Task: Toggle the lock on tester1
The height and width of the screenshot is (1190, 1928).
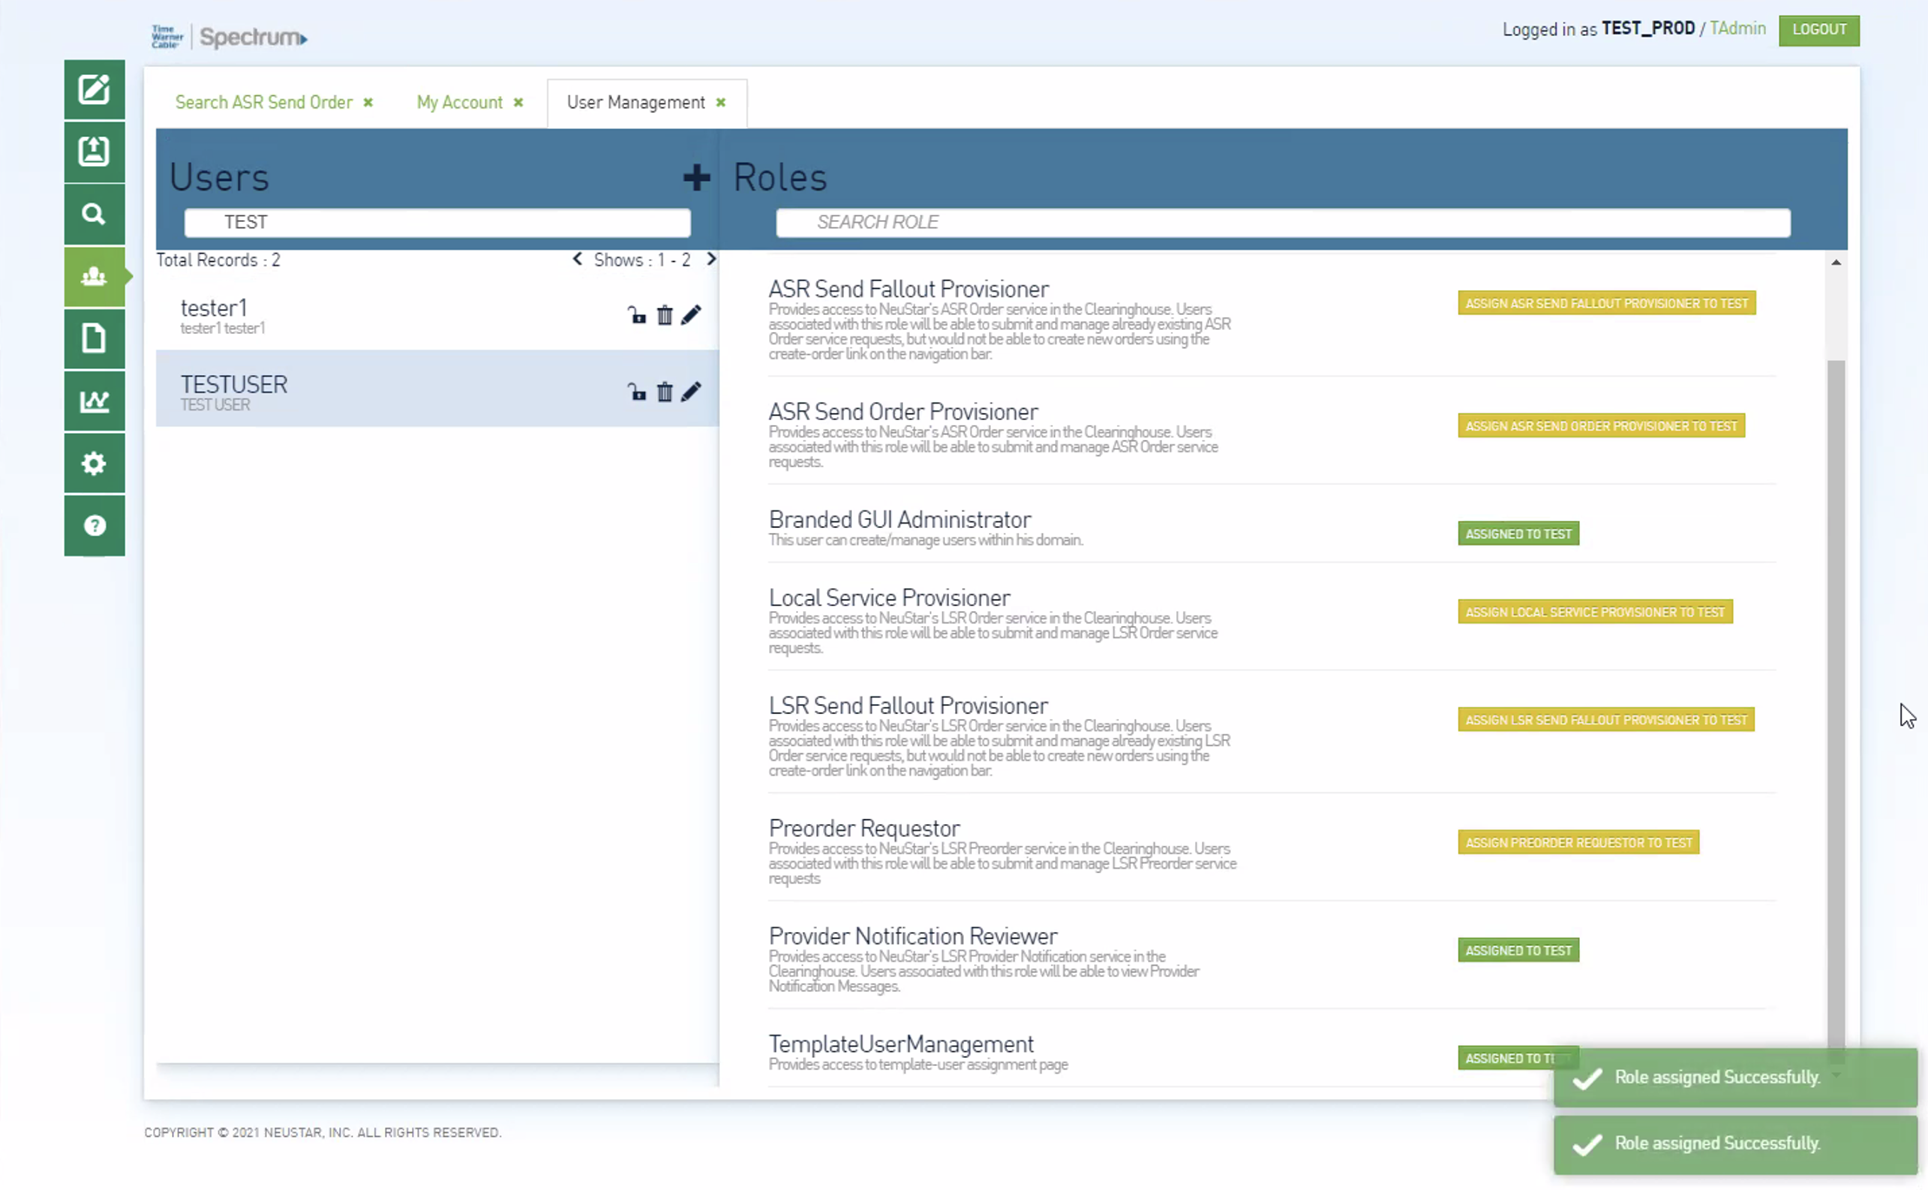Action: (637, 315)
